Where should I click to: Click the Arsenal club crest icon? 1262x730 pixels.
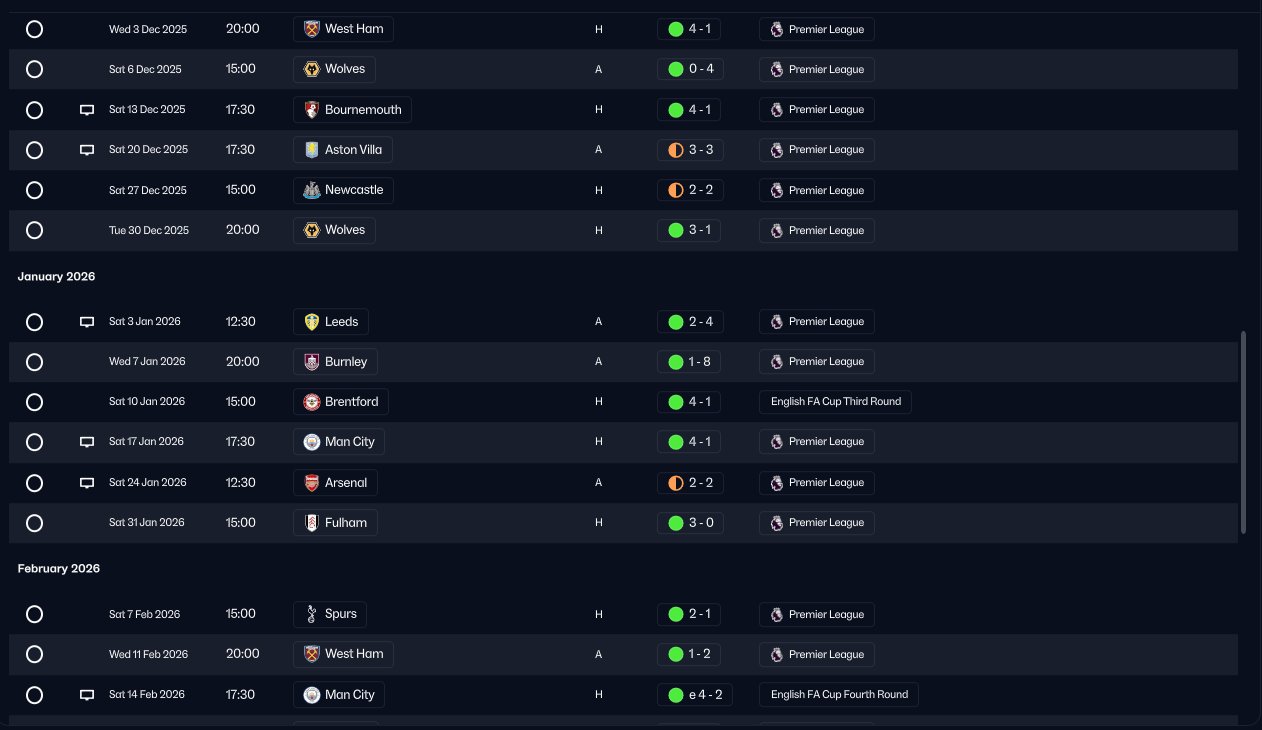click(311, 483)
